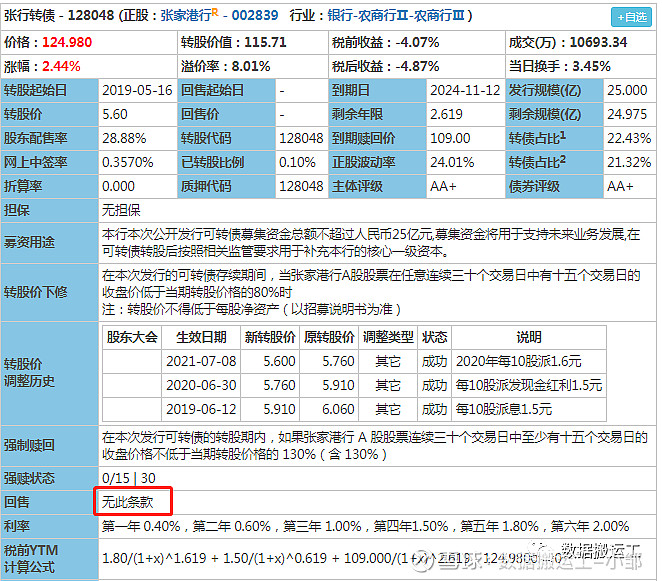Click the 溢价率 value 8.01%
662x581 pixels.
(251, 66)
